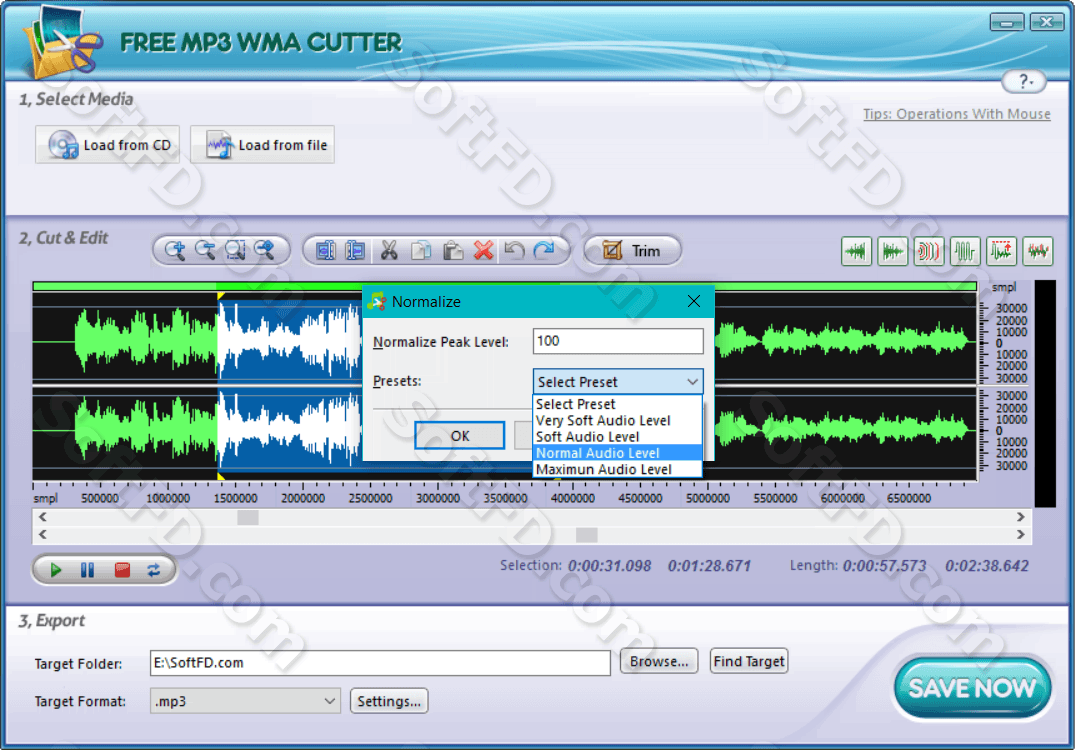Click the SAVE NOW button

972,688
